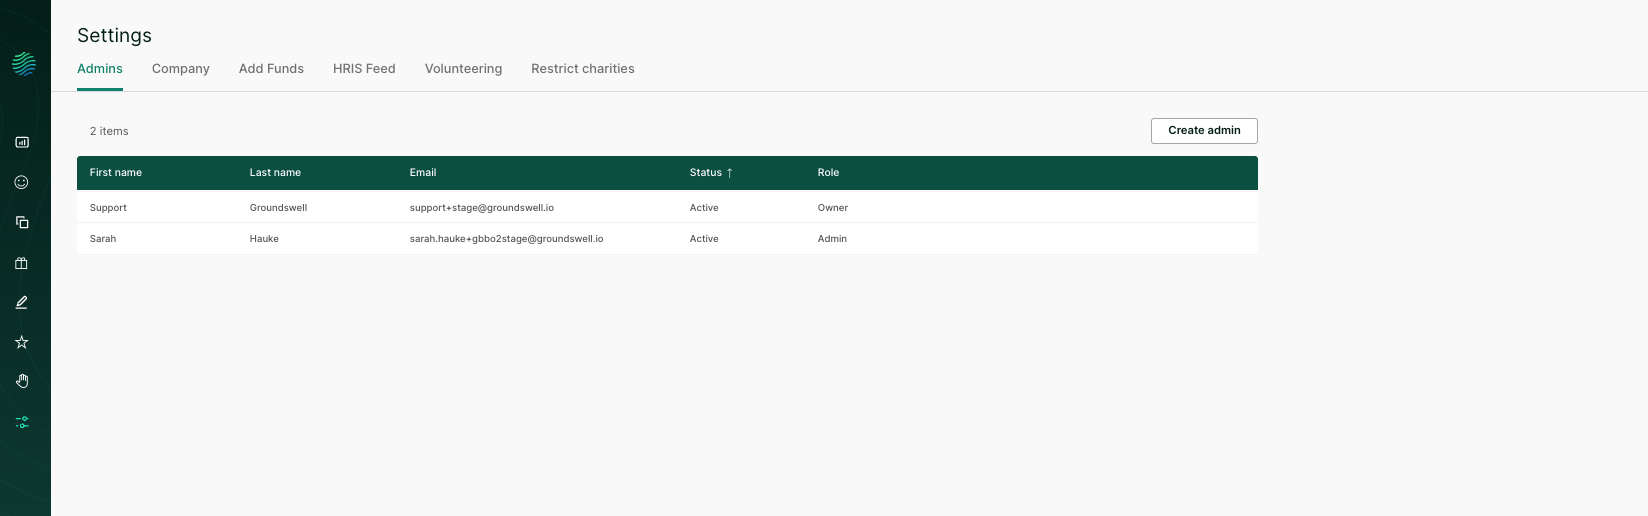Screen dimensions: 1648x516
Task: Click the Groundswell logo in sidebar
Action: tap(24, 64)
